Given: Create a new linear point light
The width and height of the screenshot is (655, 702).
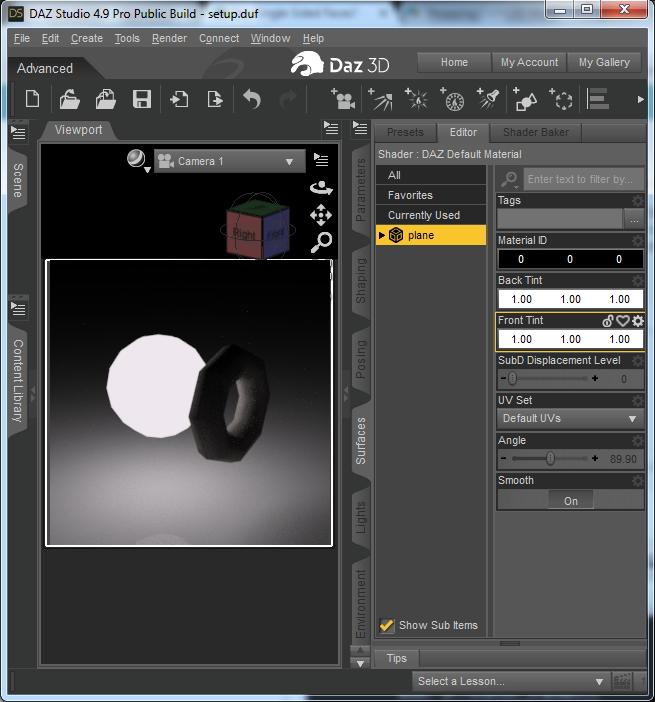Looking at the screenshot, I should pos(452,99).
